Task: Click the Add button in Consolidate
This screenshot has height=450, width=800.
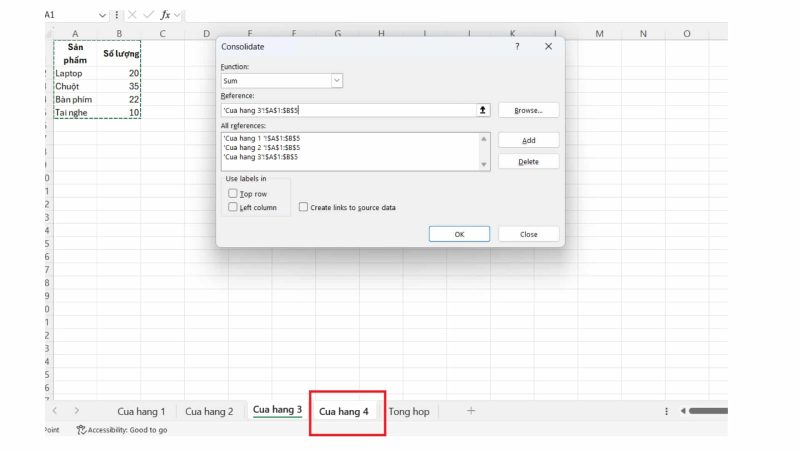Action: coord(529,140)
